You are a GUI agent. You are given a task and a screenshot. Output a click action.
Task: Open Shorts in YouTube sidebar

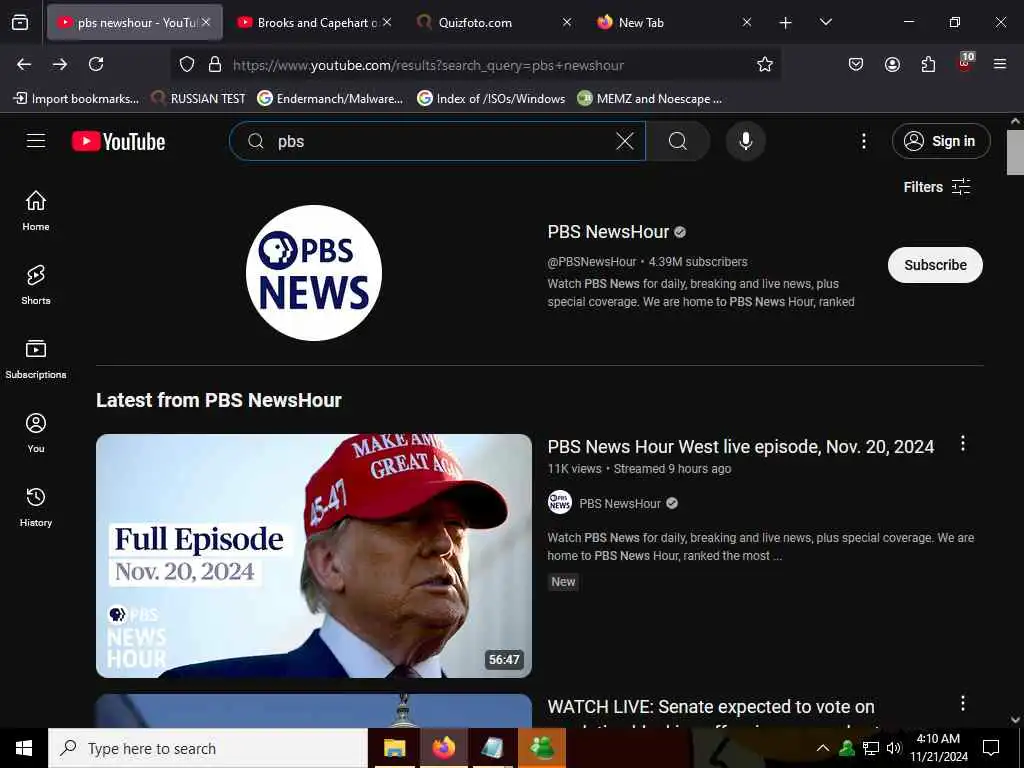pyautogui.click(x=36, y=285)
